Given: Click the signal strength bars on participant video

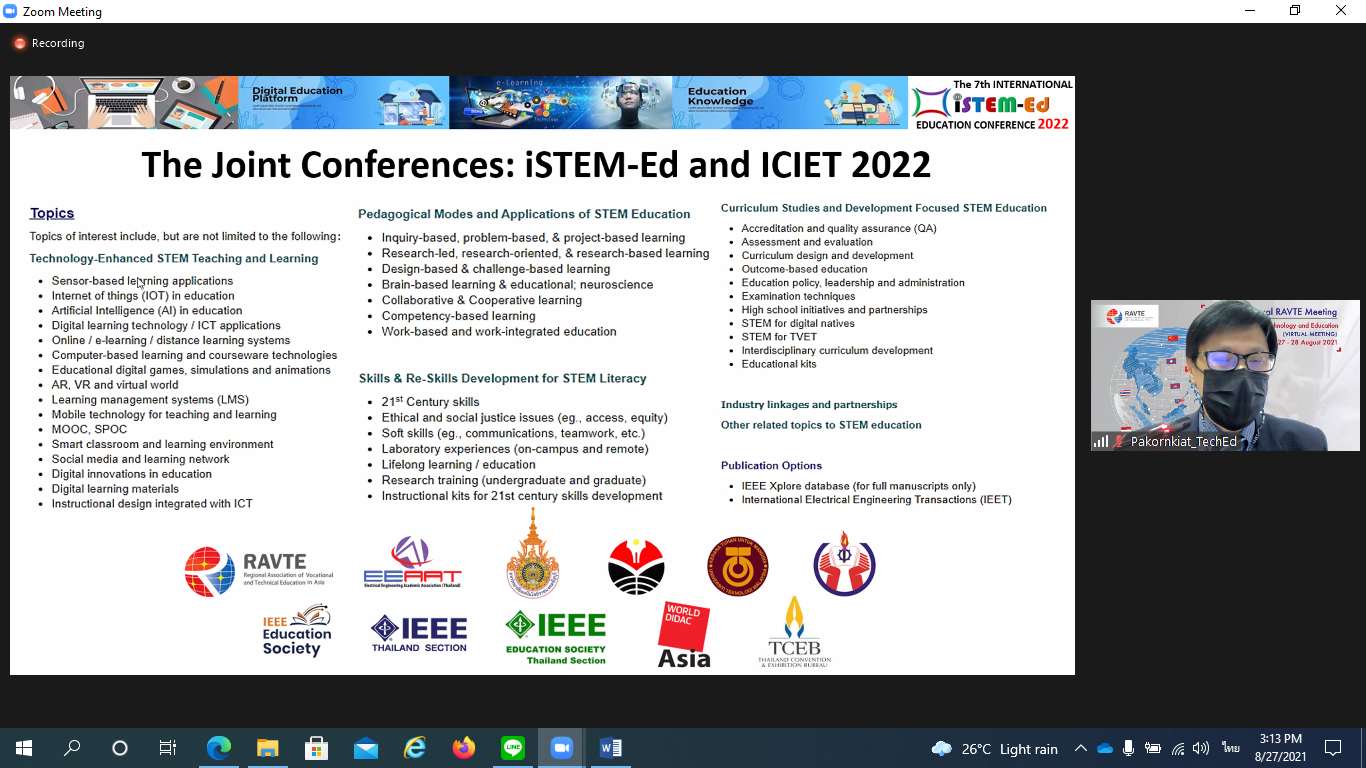Looking at the screenshot, I should coord(1101,441).
